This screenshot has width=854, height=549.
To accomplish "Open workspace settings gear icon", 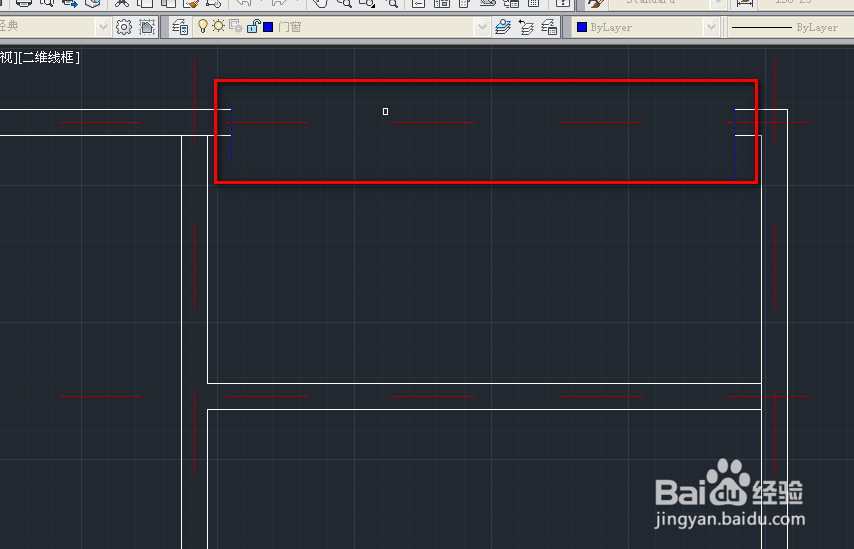I will point(124,27).
